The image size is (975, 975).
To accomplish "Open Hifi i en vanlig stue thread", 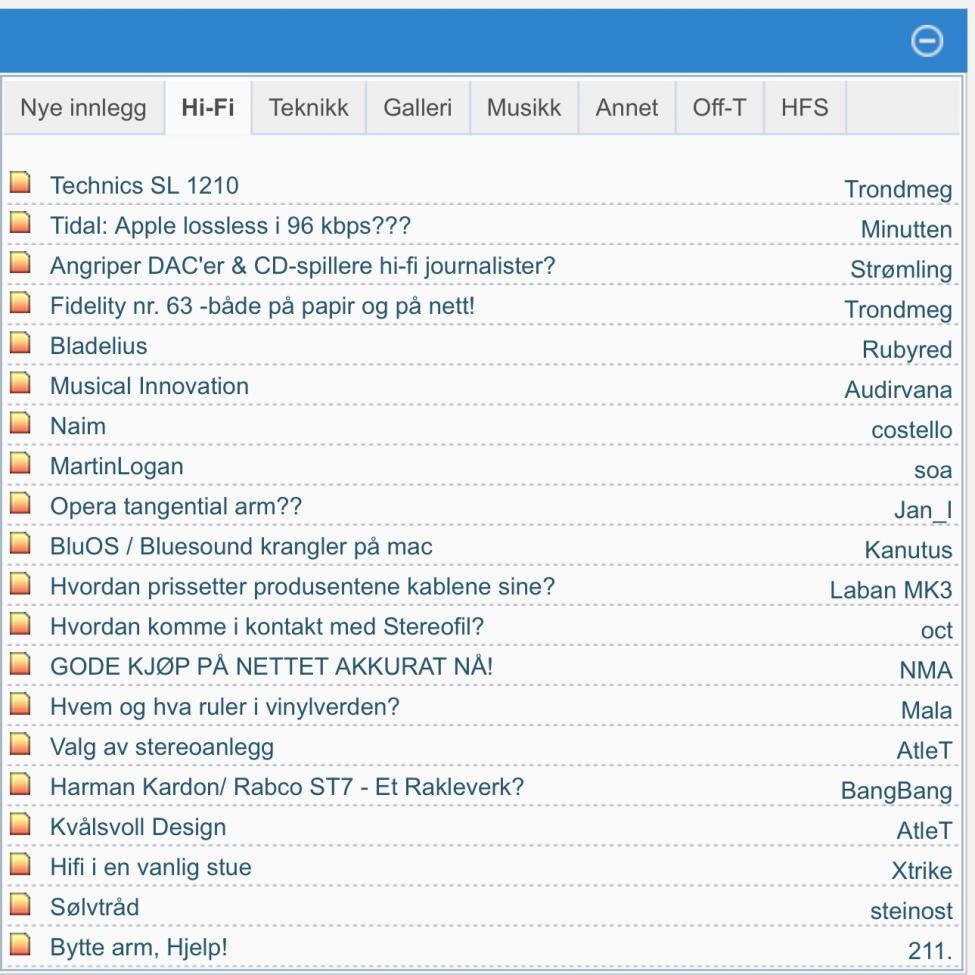I will [150, 867].
